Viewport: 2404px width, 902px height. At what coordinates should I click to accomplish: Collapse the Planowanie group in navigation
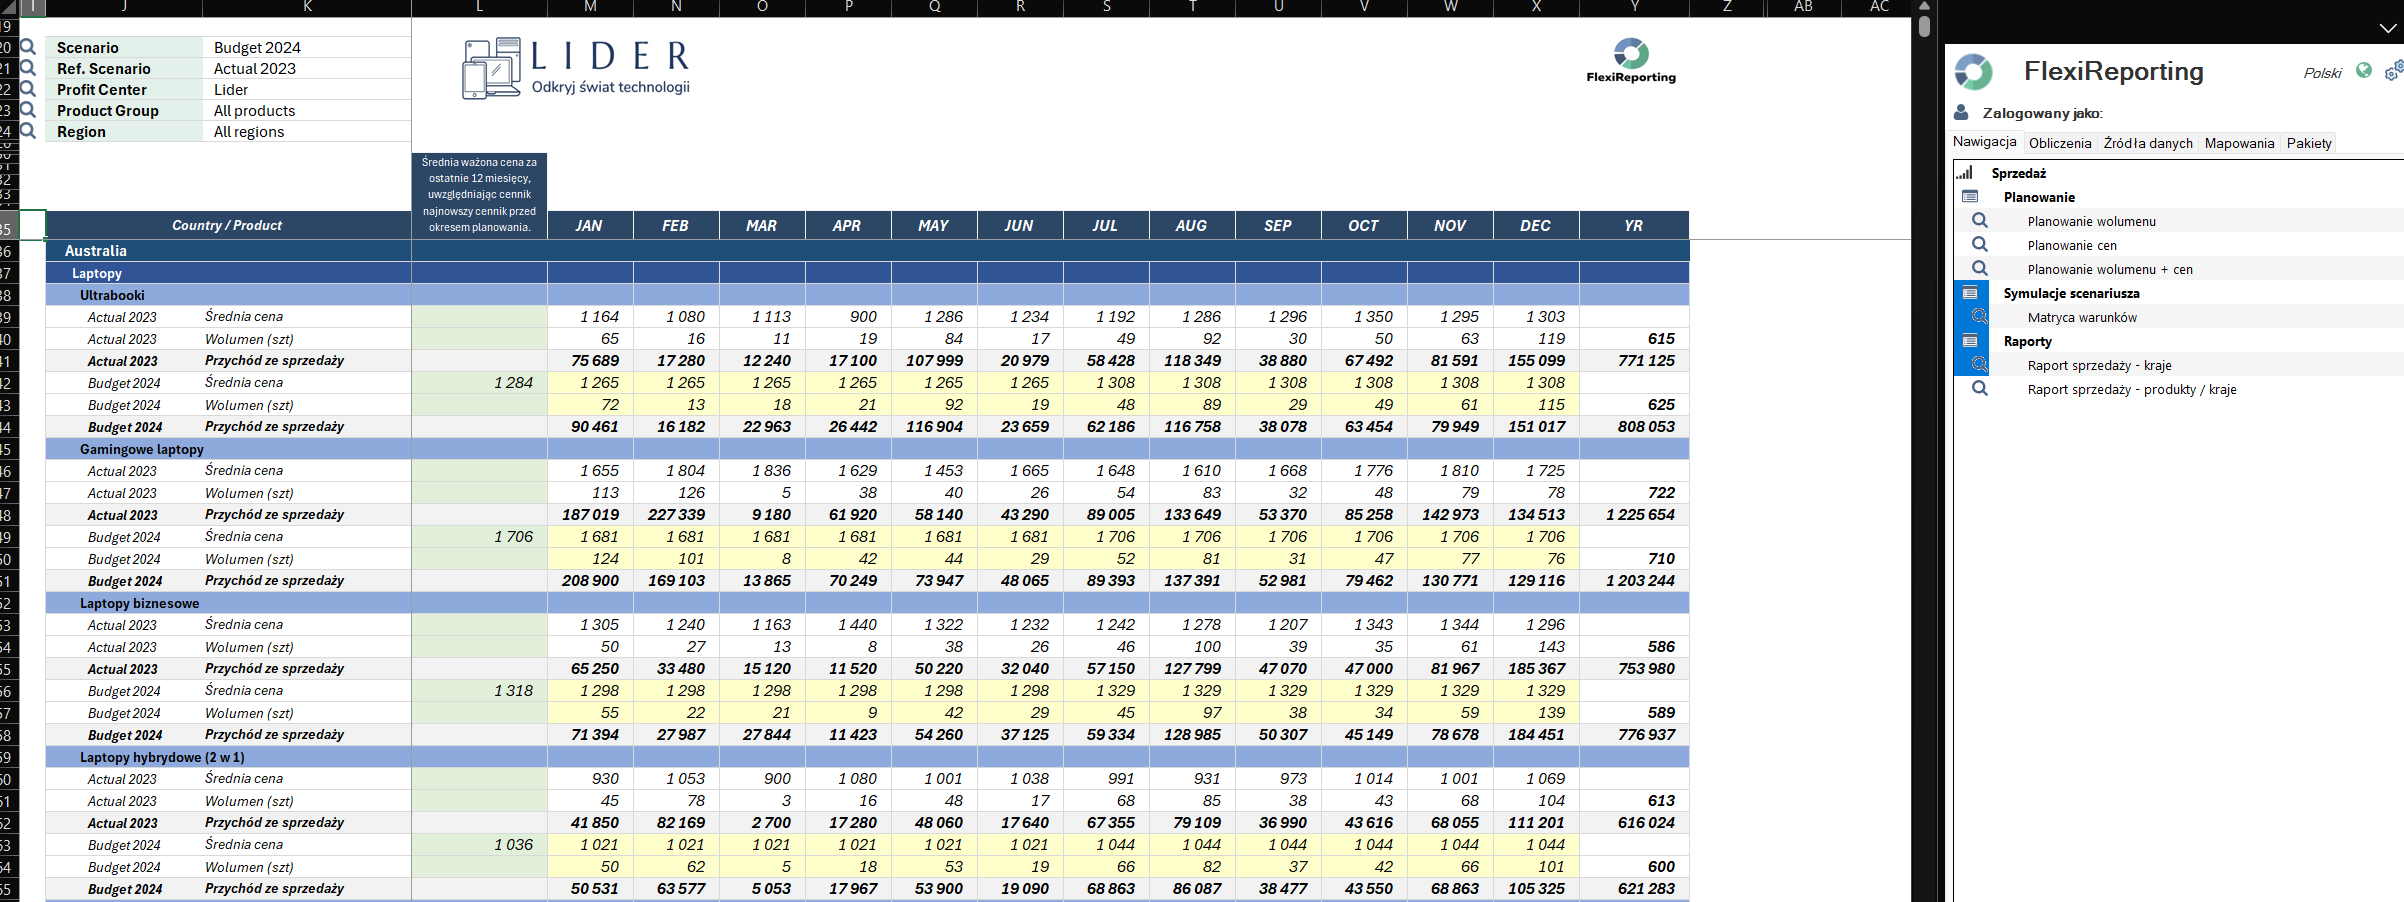coord(1970,197)
